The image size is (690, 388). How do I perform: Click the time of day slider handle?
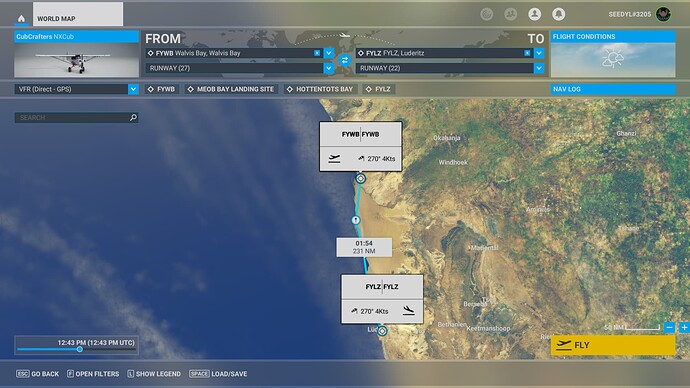(80, 349)
